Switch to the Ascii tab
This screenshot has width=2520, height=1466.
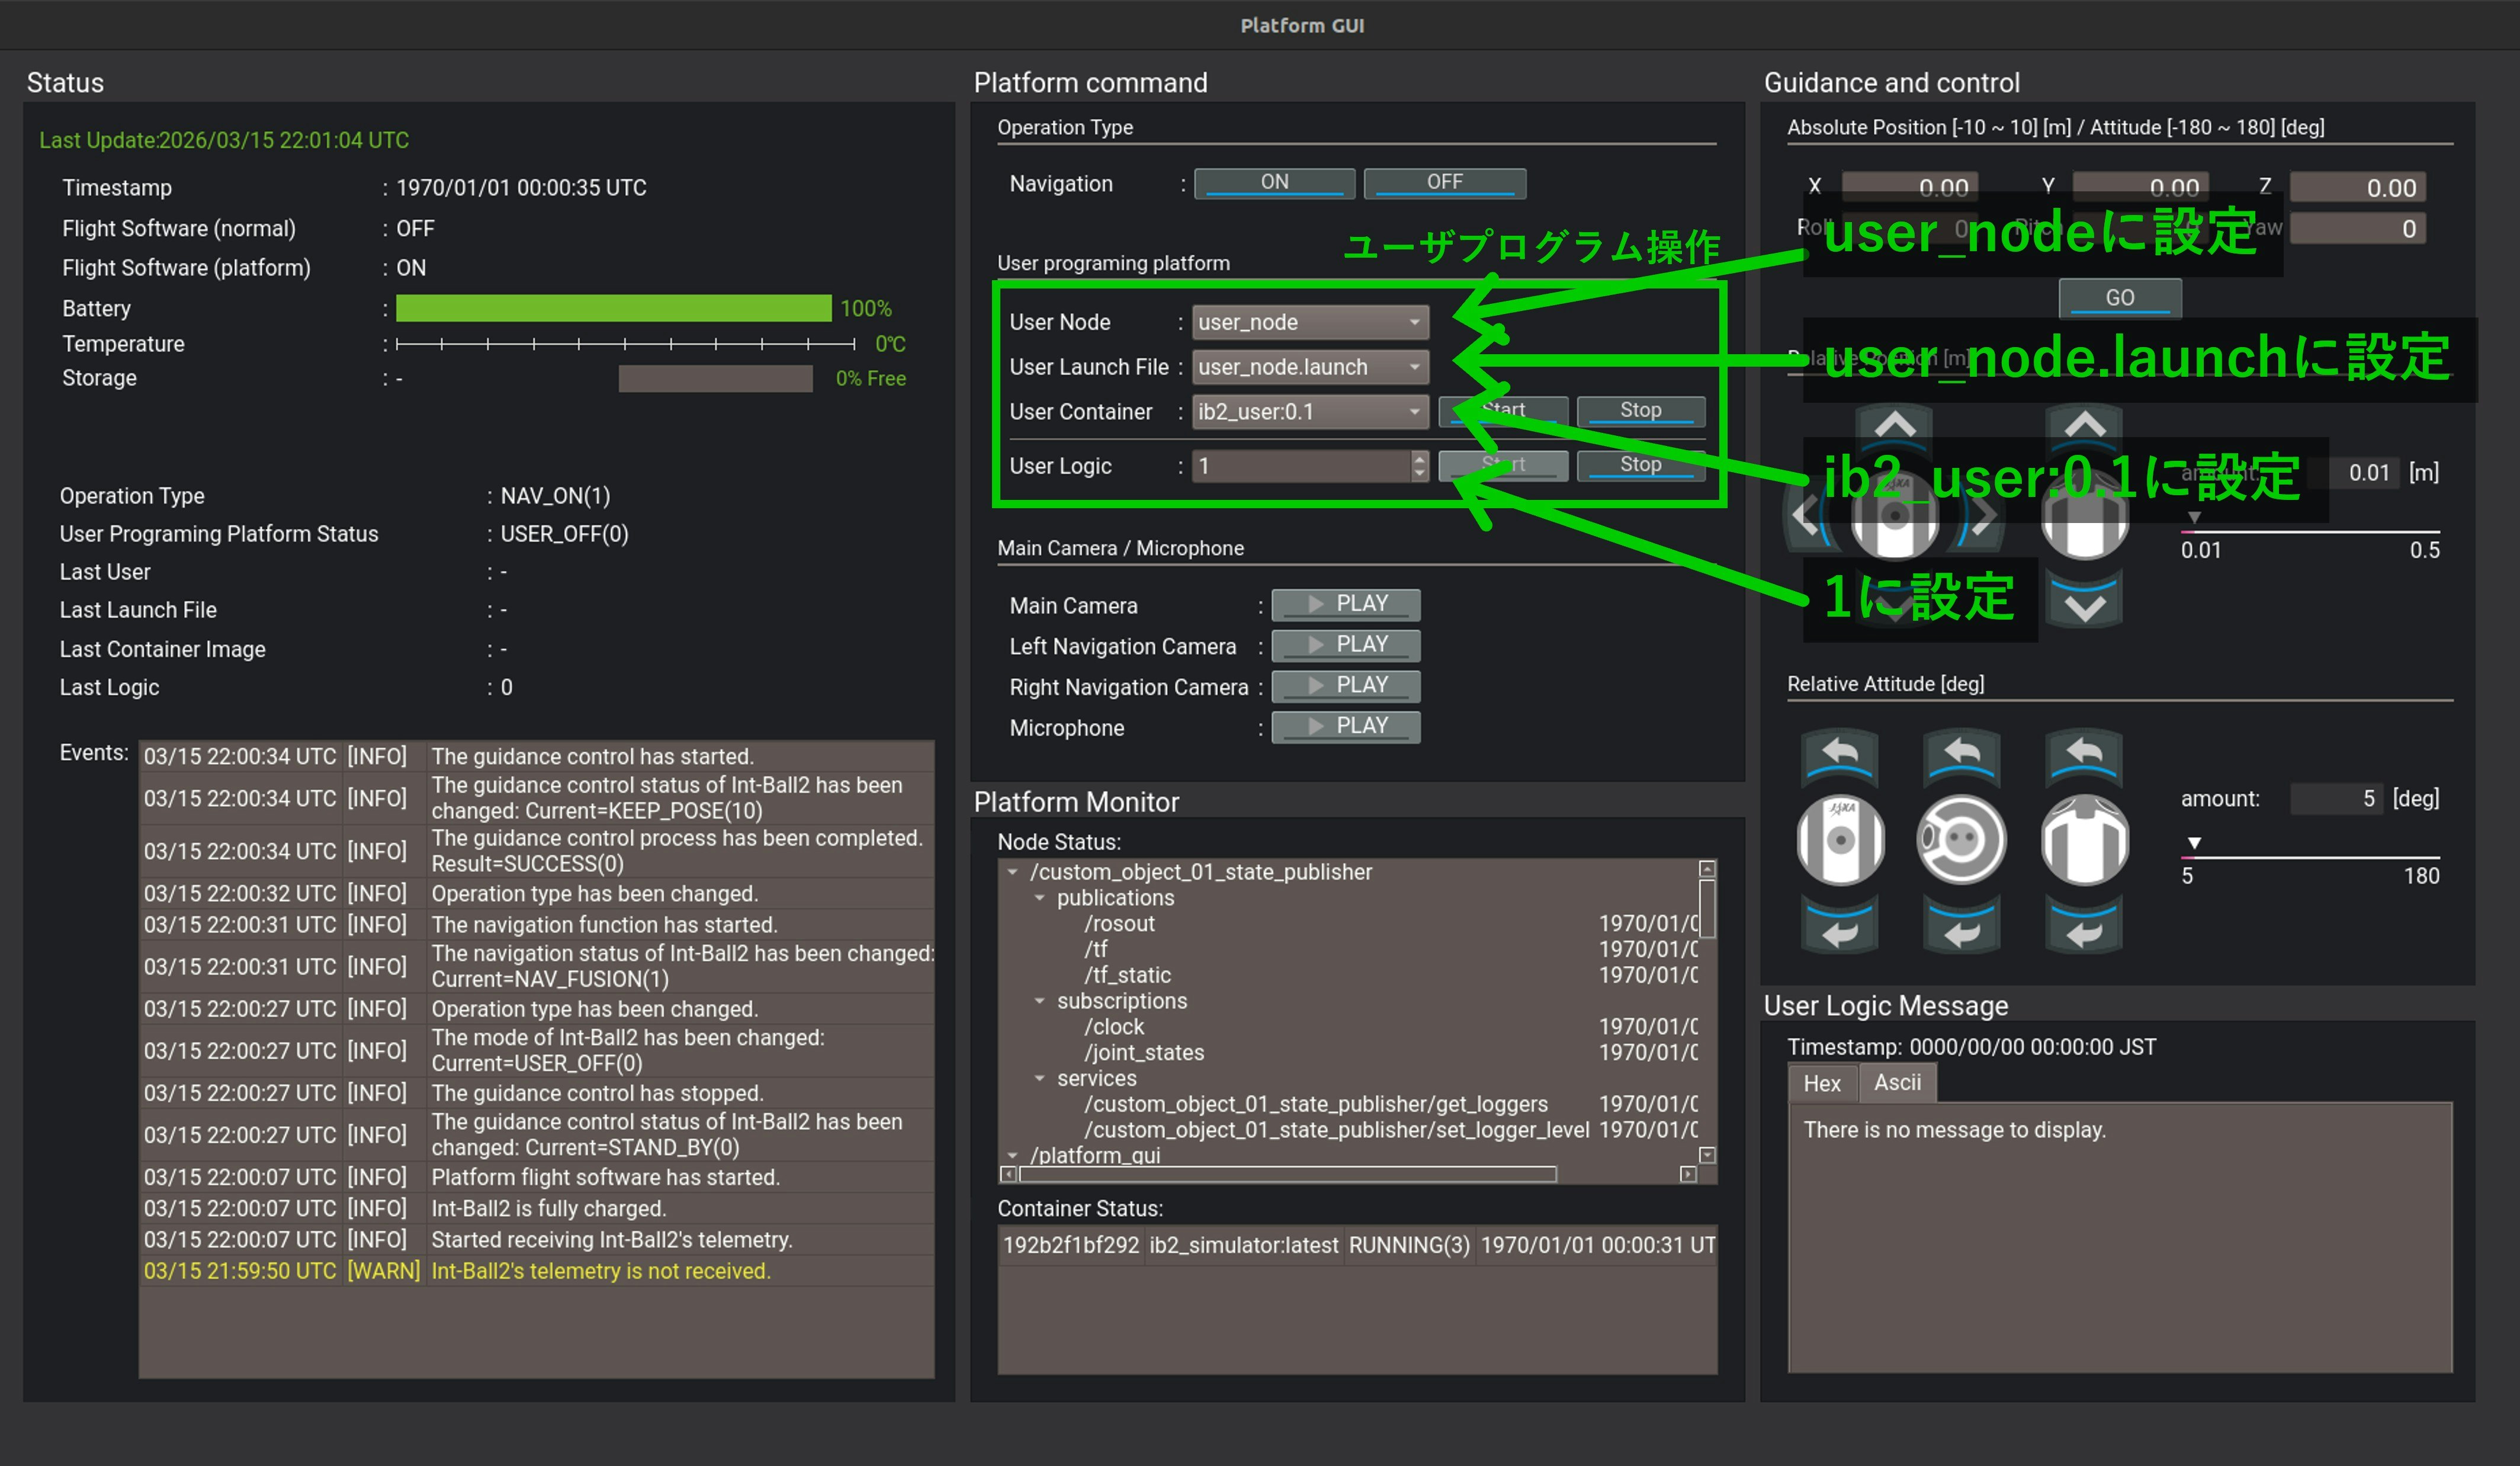click(1897, 1083)
